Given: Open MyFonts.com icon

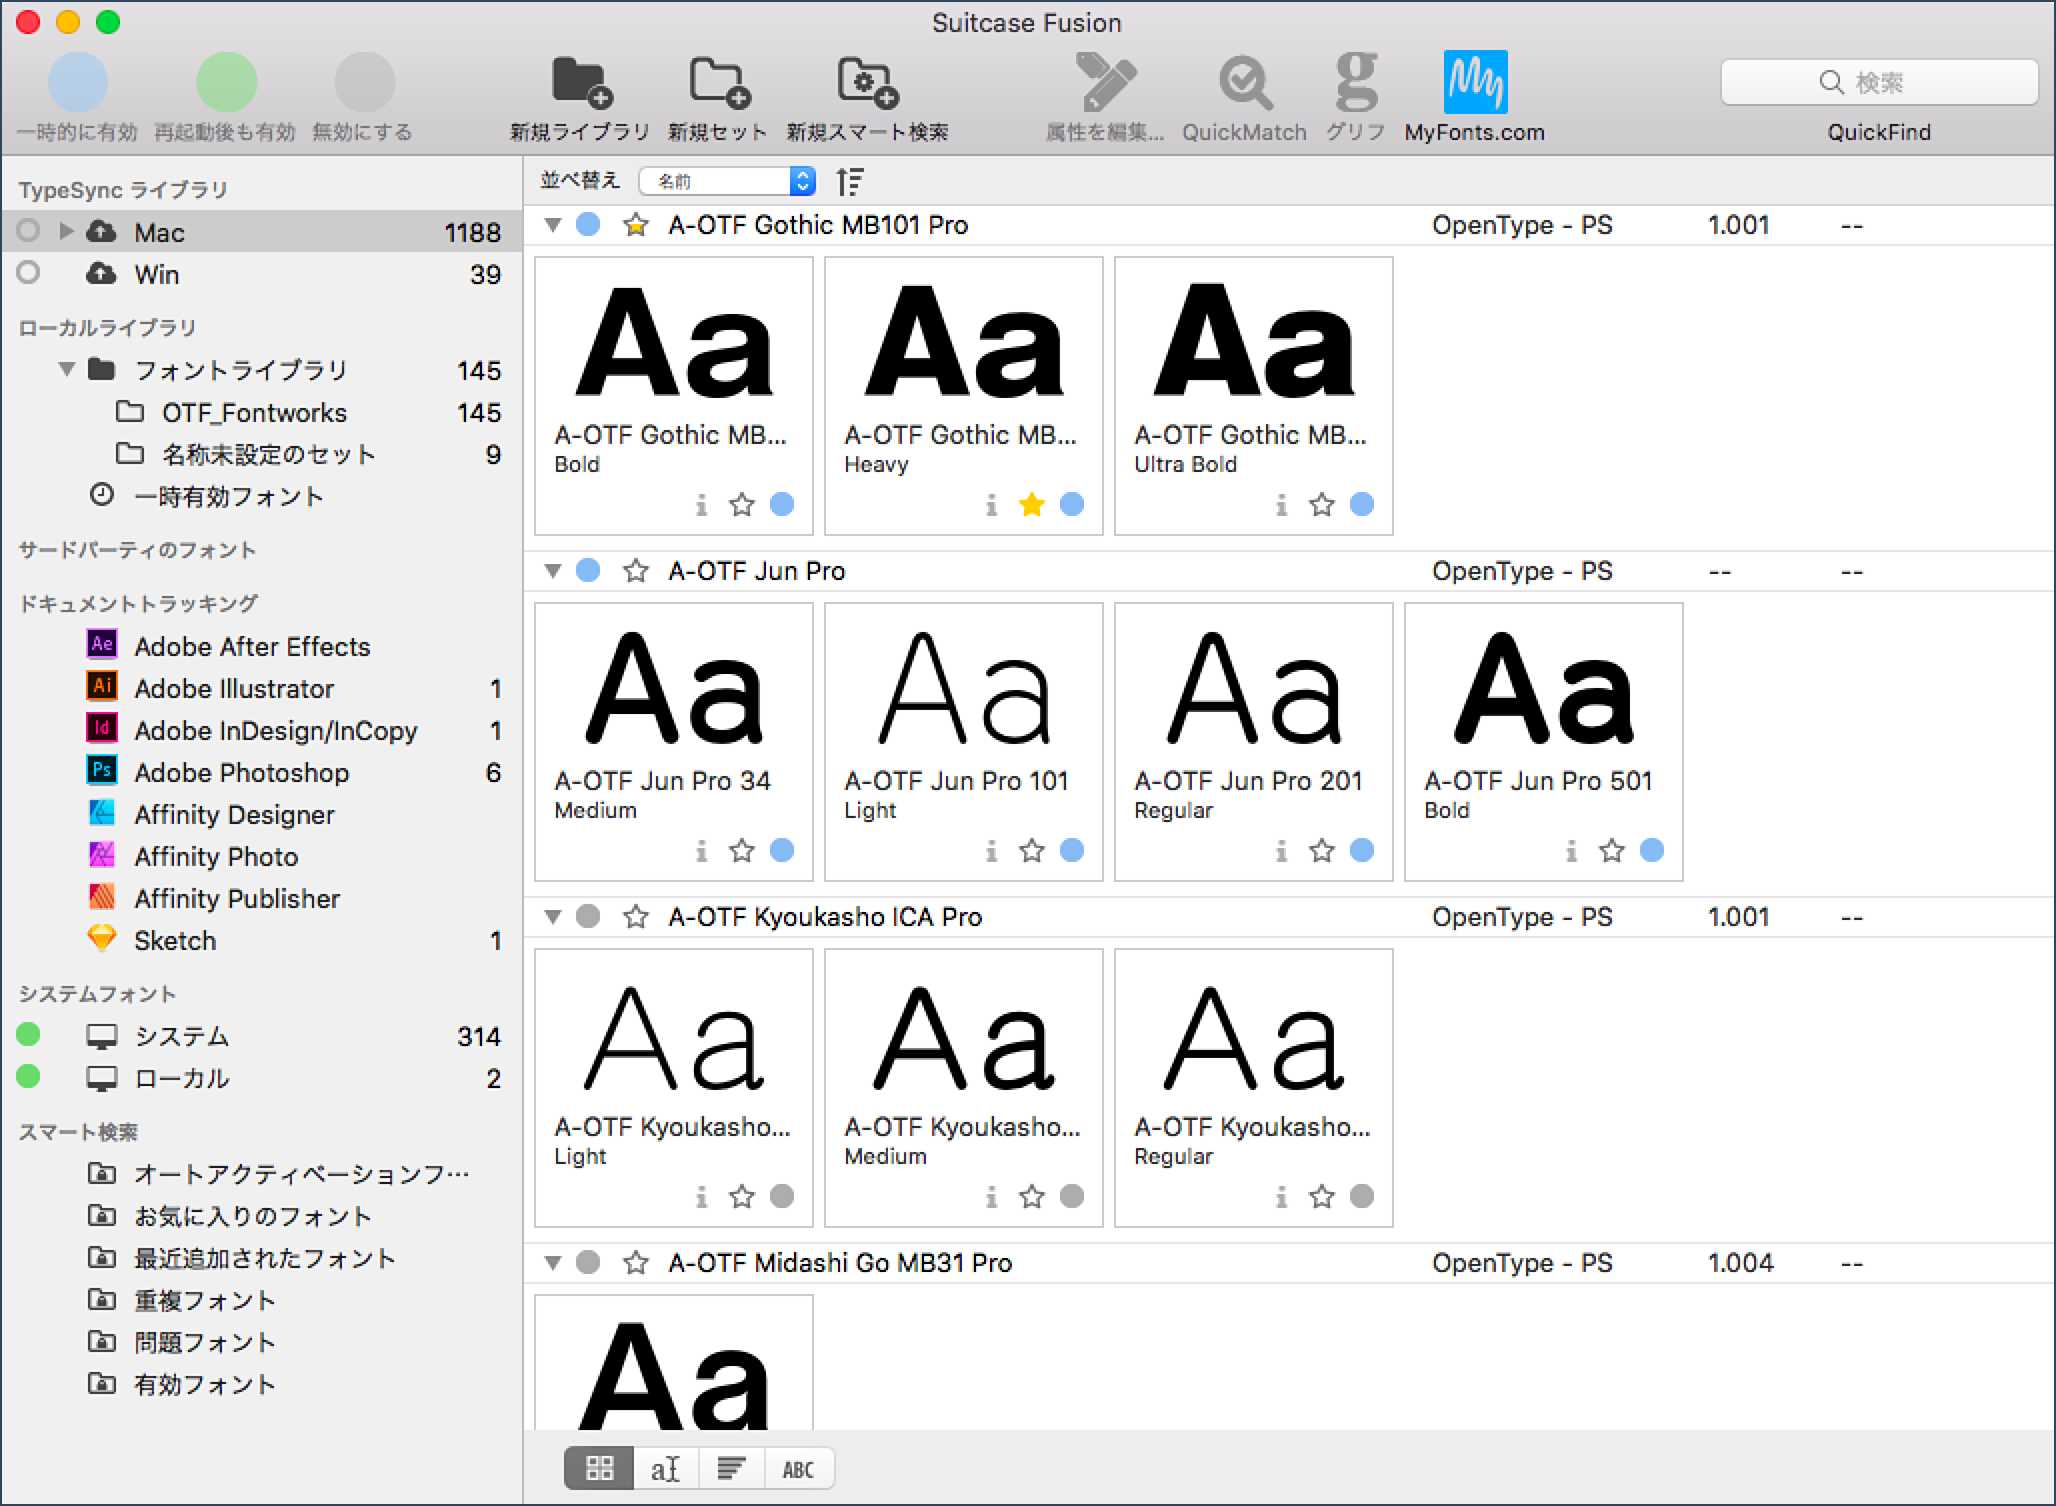Looking at the screenshot, I should [1475, 82].
